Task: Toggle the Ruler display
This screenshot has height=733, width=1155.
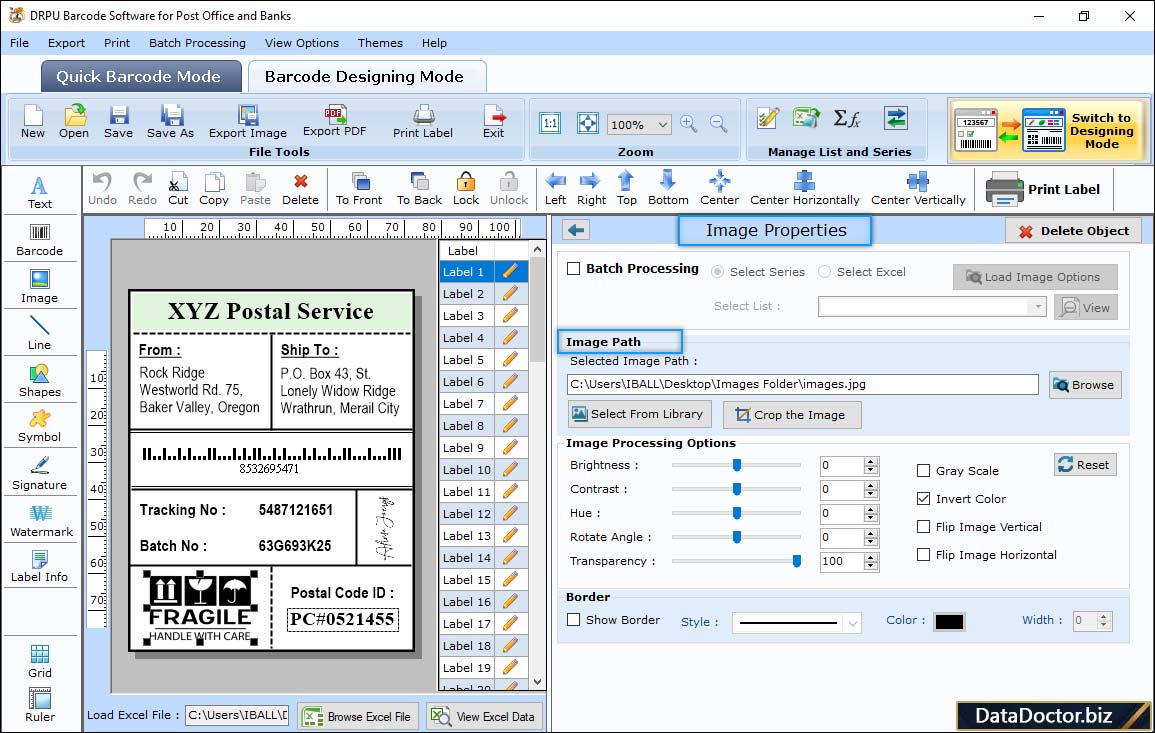Action: coord(40,705)
